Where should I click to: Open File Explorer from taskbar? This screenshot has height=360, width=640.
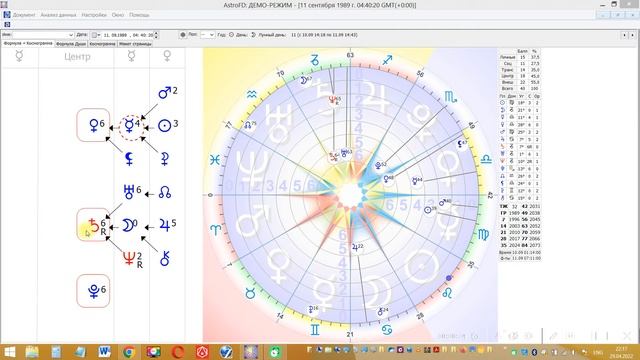pyautogui.click(x=32, y=352)
